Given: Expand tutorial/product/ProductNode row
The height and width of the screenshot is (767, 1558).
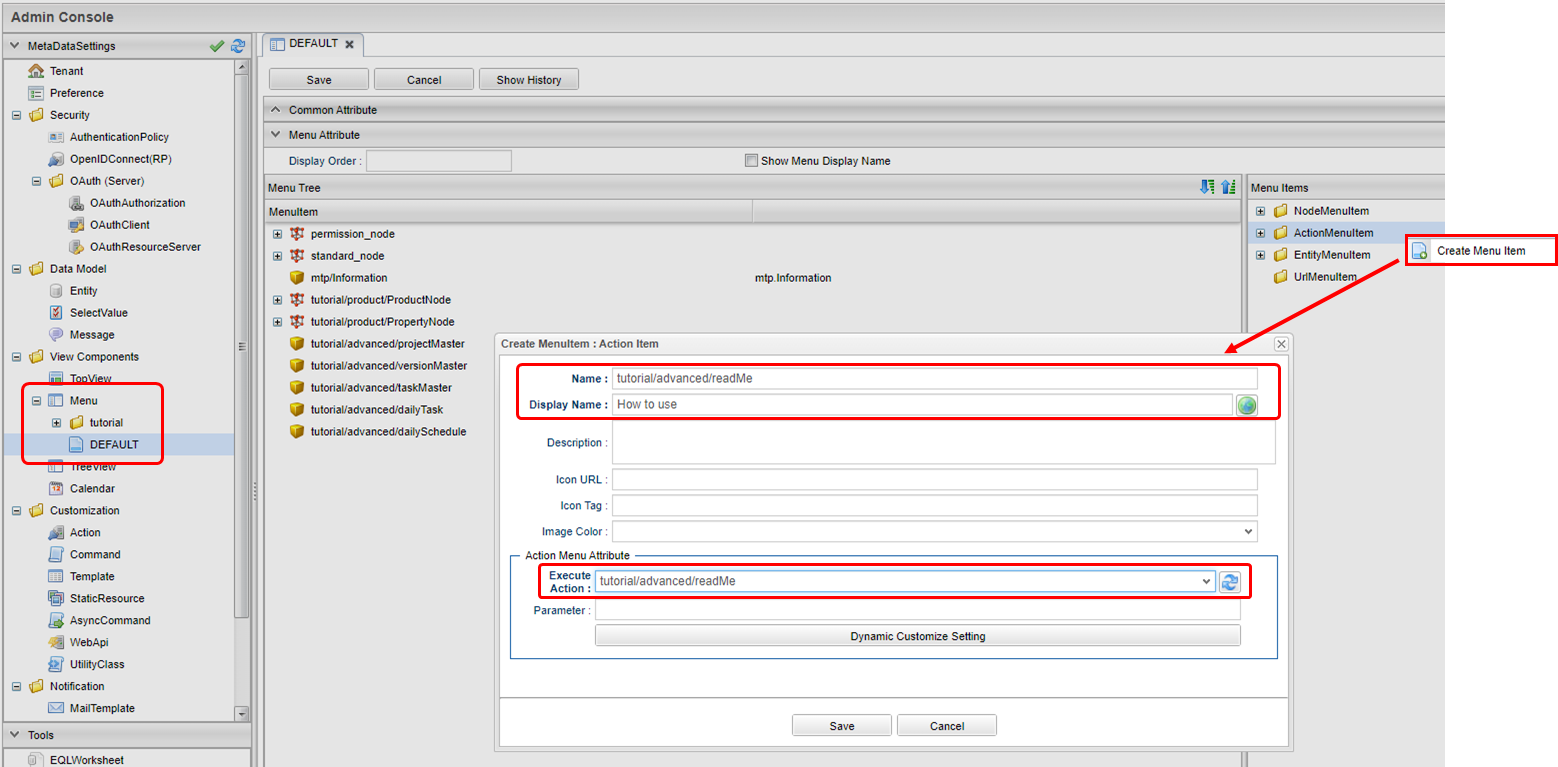Looking at the screenshot, I should point(277,300).
